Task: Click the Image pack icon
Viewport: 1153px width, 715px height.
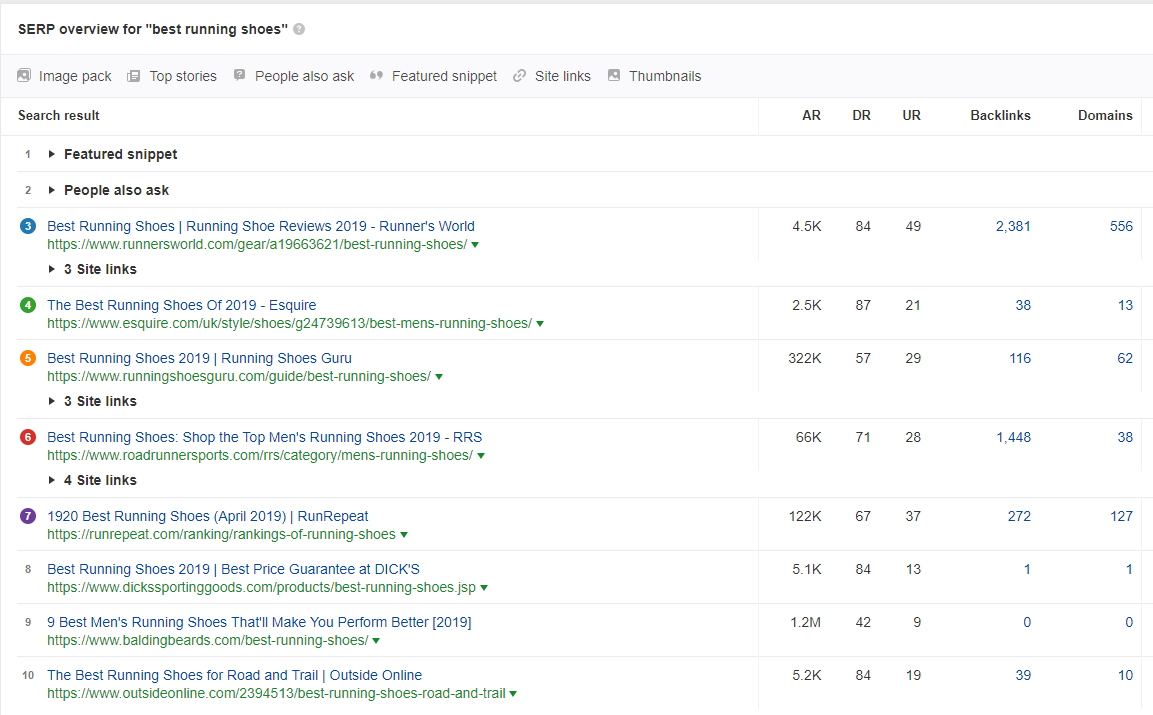Action: [x=24, y=75]
